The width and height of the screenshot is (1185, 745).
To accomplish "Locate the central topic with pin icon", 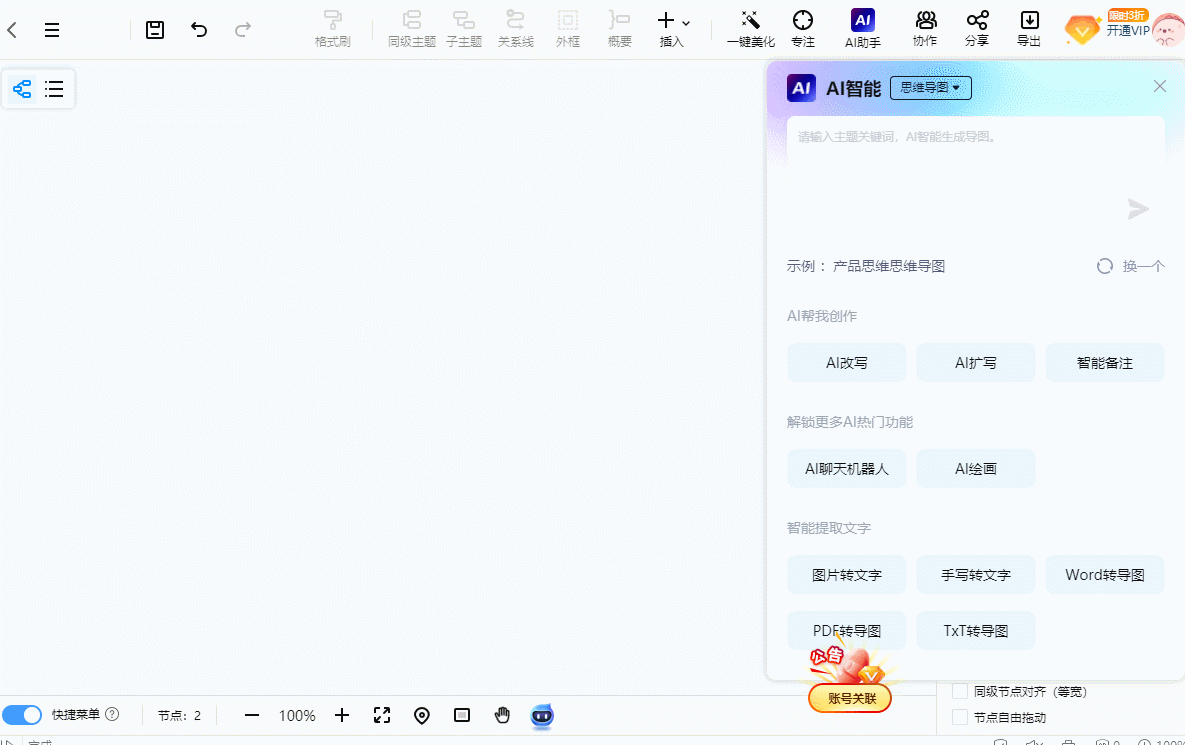I will (422, 716).
